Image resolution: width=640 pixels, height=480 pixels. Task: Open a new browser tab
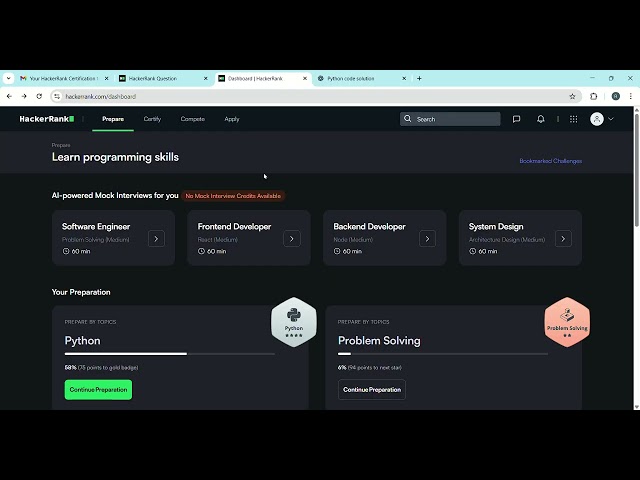[419, 78]
